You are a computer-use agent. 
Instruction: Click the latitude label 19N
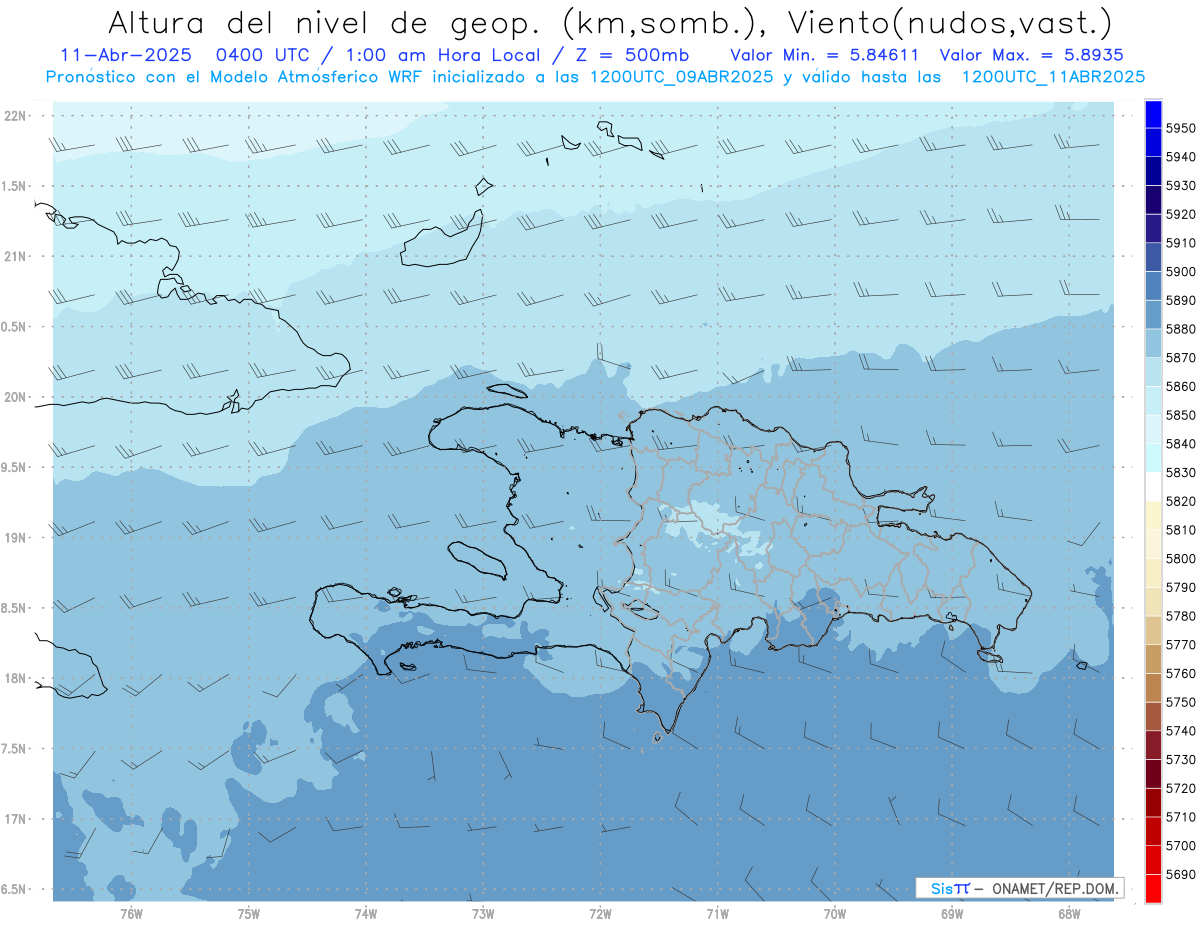tap(15, 538)
